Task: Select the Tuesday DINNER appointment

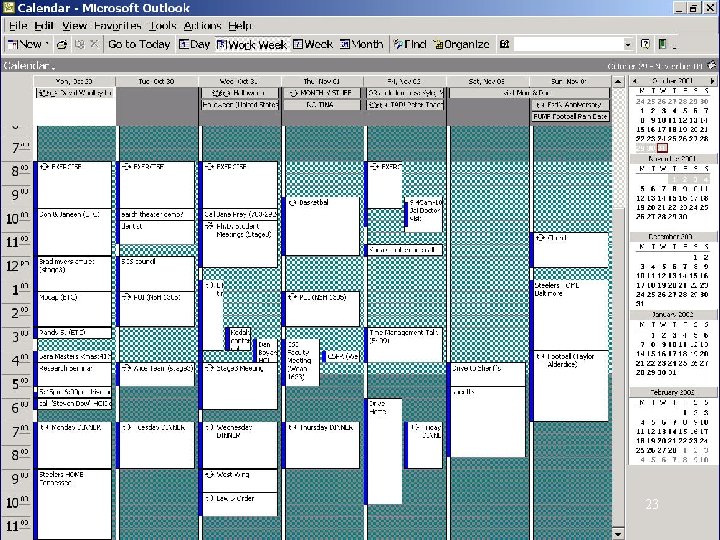Action: (156, 445)
